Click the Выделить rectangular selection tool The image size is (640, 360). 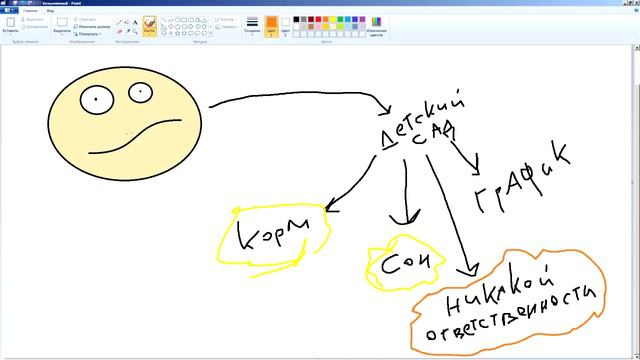point(62,22)
